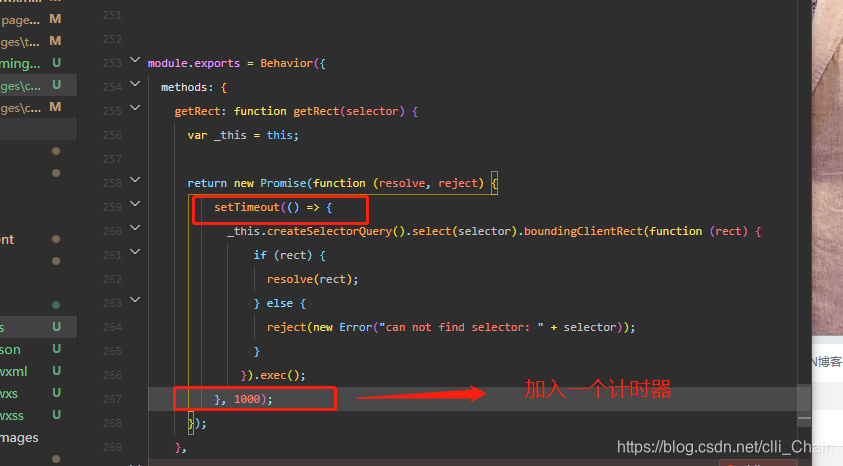This screenshot has height=466, width=843.
Task: Click line number 252 in gutter
Action: click(x=112, y=39)
